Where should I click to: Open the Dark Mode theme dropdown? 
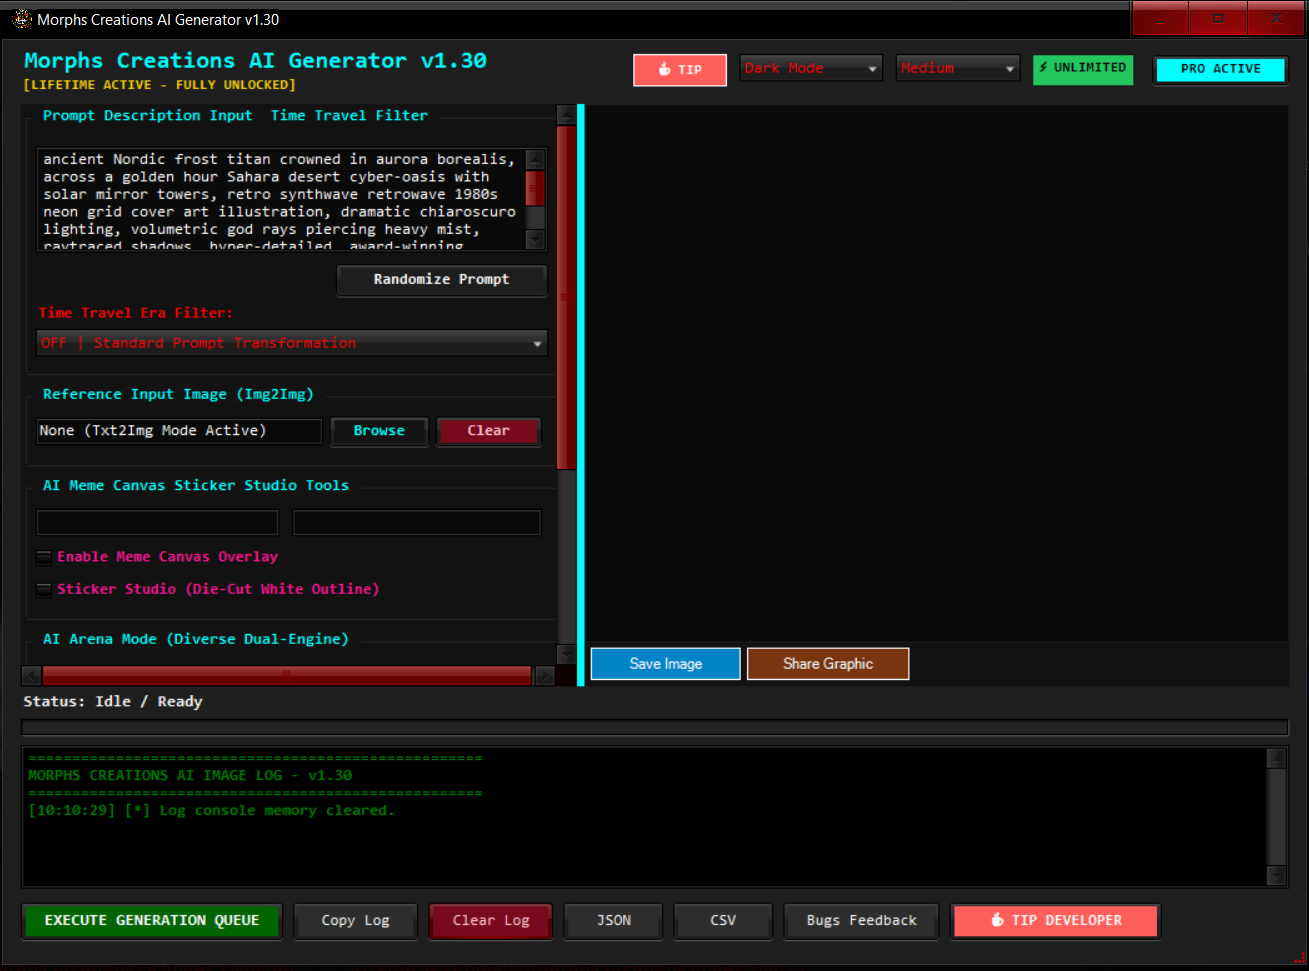click(811, 68)
